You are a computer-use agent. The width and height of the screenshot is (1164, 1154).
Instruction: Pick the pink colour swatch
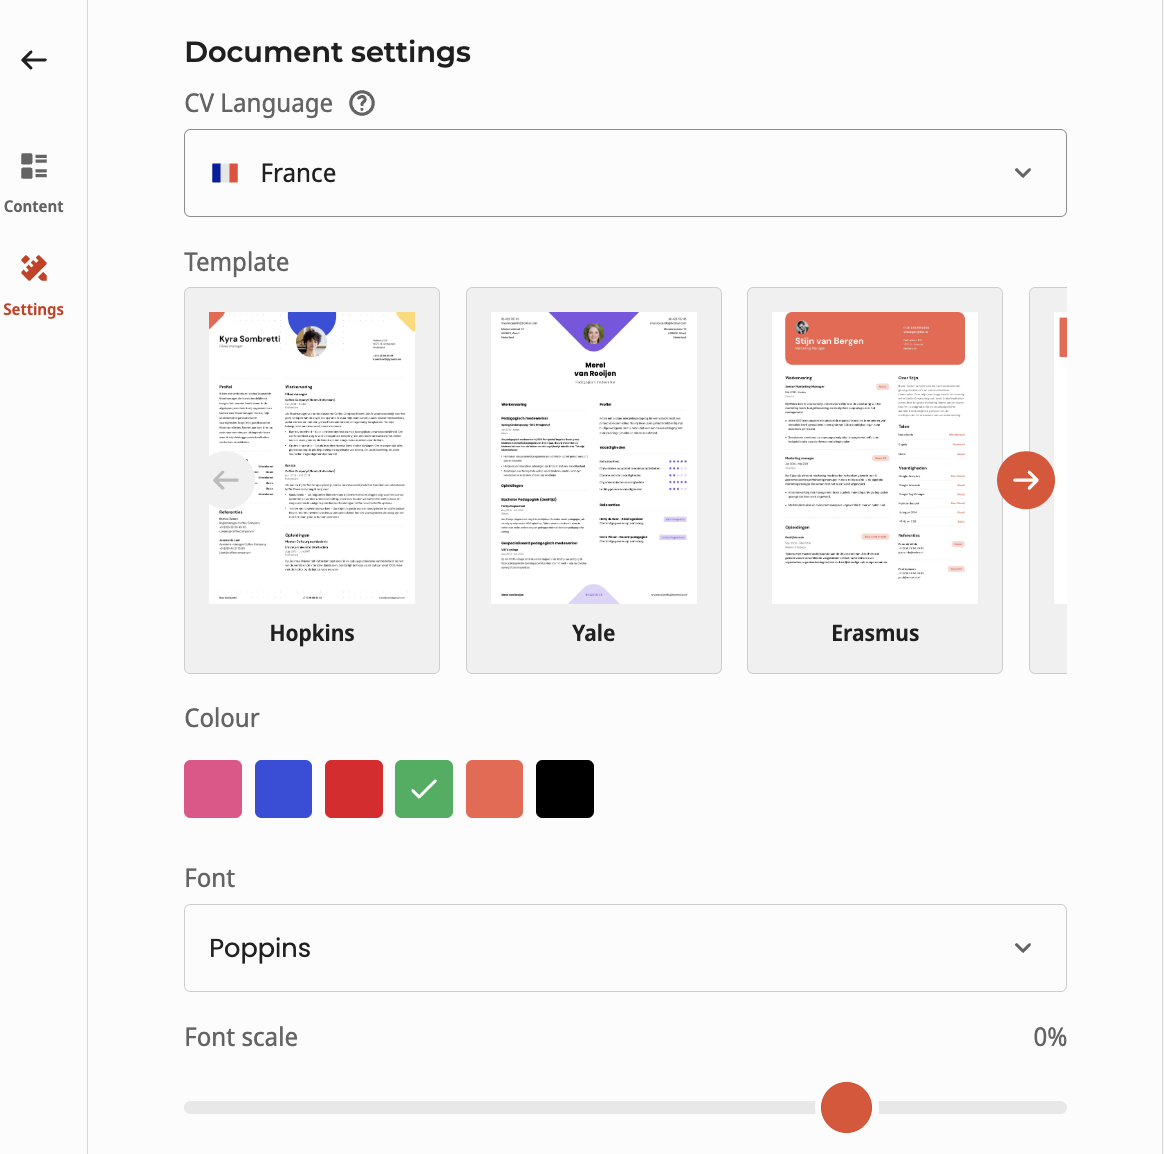213,789
